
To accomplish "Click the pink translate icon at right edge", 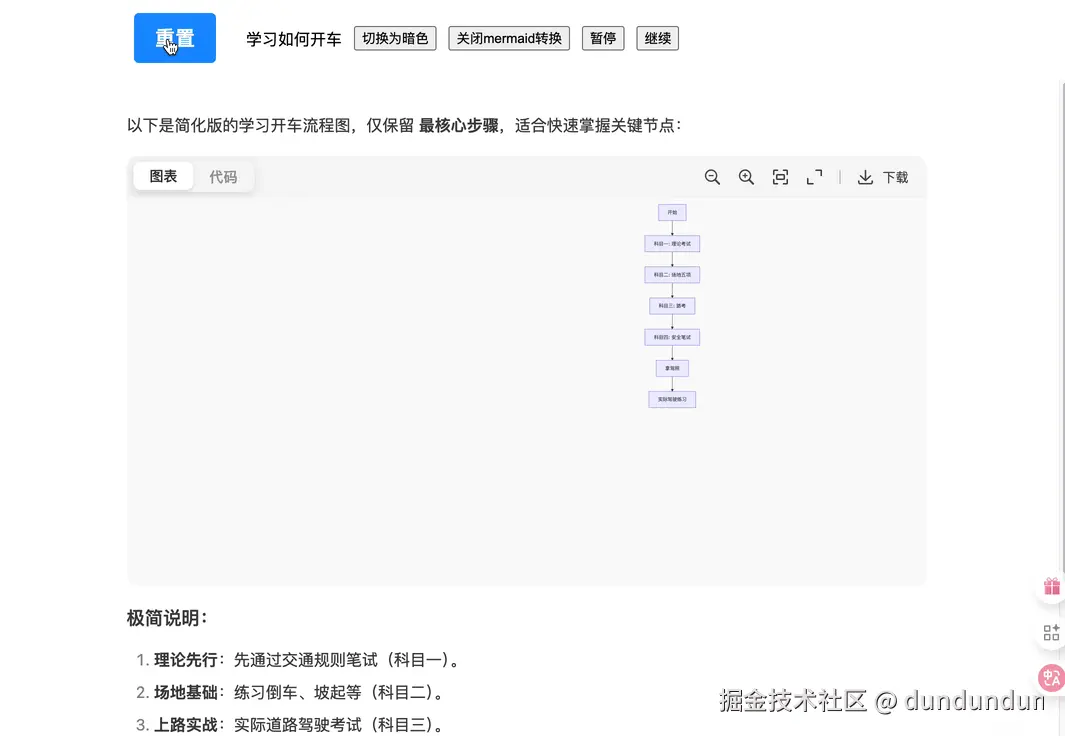I will (1051, 678).
